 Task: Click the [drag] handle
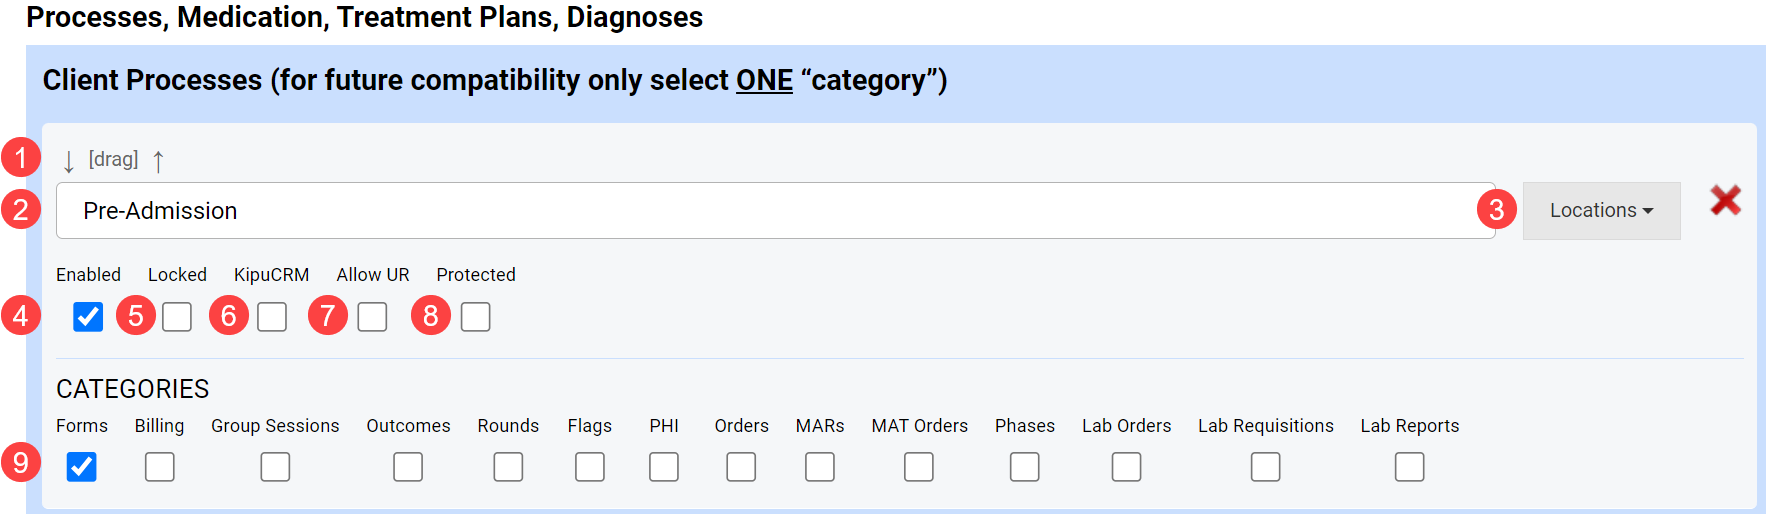(113, 159)
